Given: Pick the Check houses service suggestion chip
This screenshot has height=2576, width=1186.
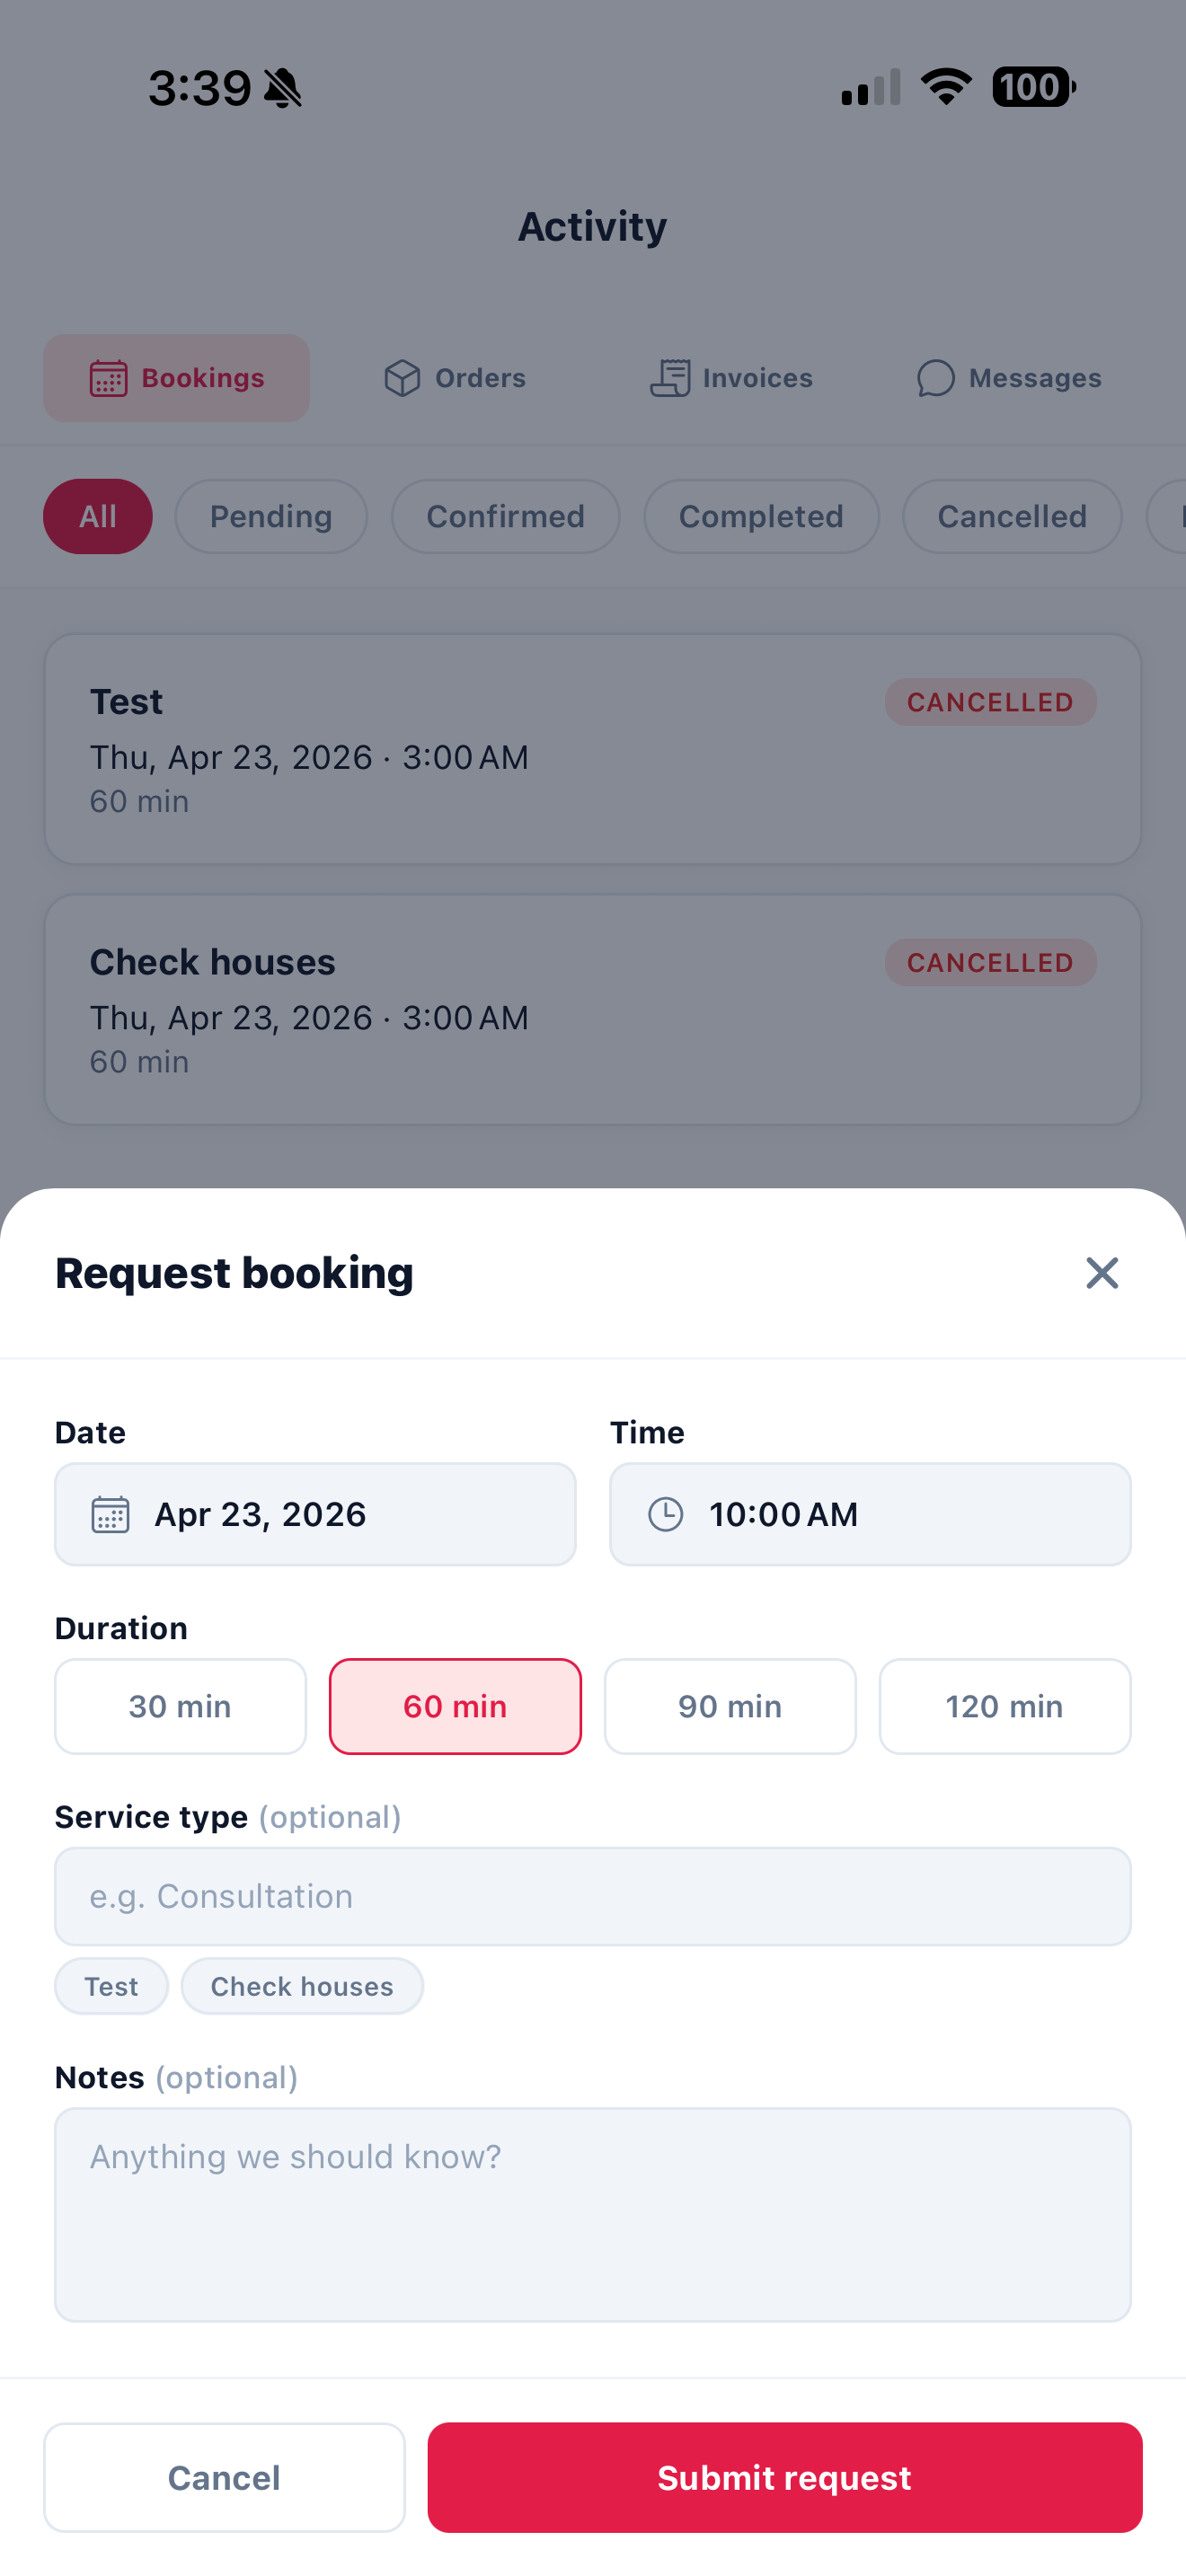Looking at the screenshot, I should click(302, 1986).
